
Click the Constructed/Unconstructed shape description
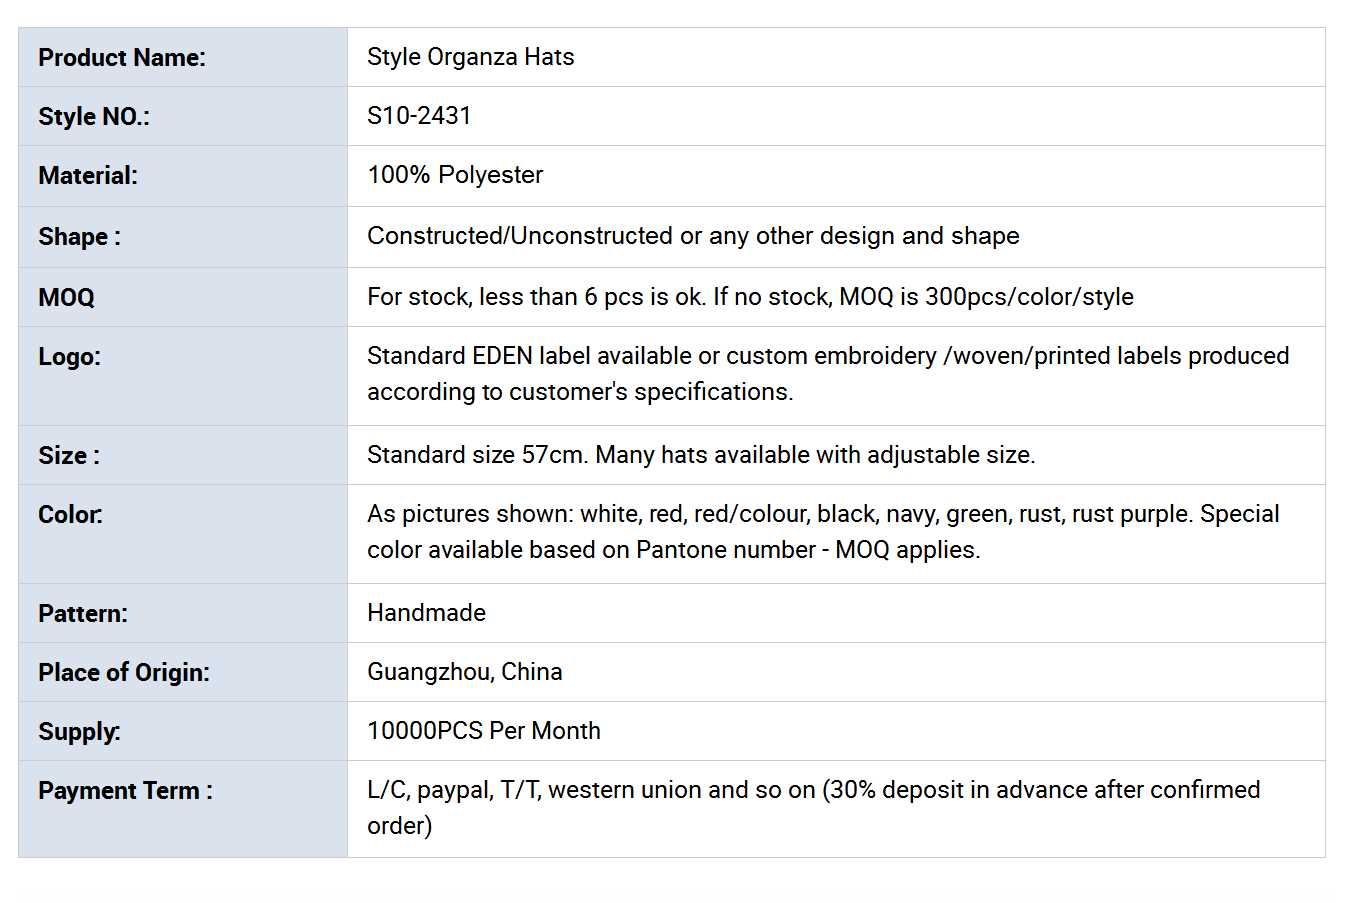tap(693, 236)
